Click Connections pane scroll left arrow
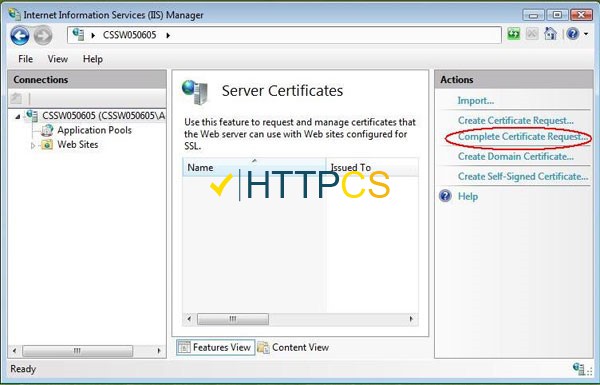This screenshot has width=600, height=385. tap(15, 351)
